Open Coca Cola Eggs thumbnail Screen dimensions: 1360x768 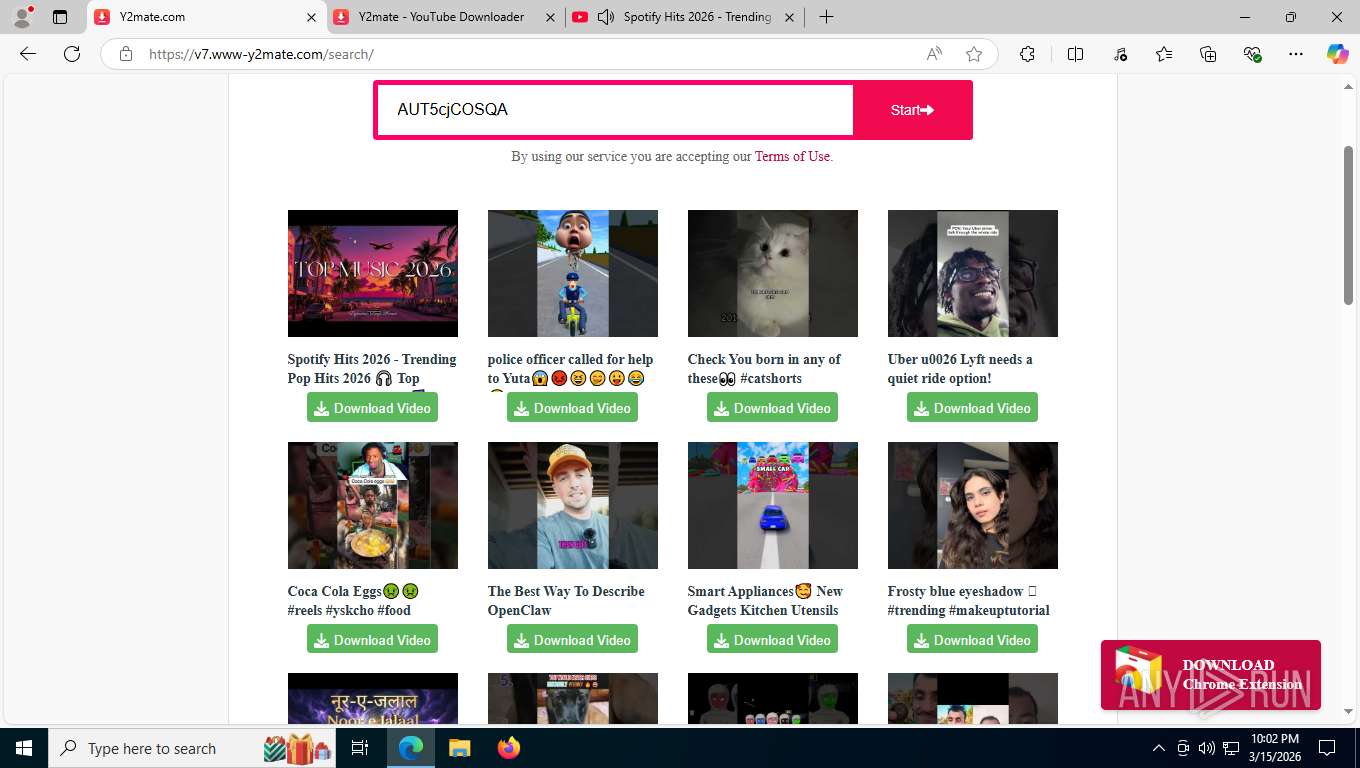373,505
